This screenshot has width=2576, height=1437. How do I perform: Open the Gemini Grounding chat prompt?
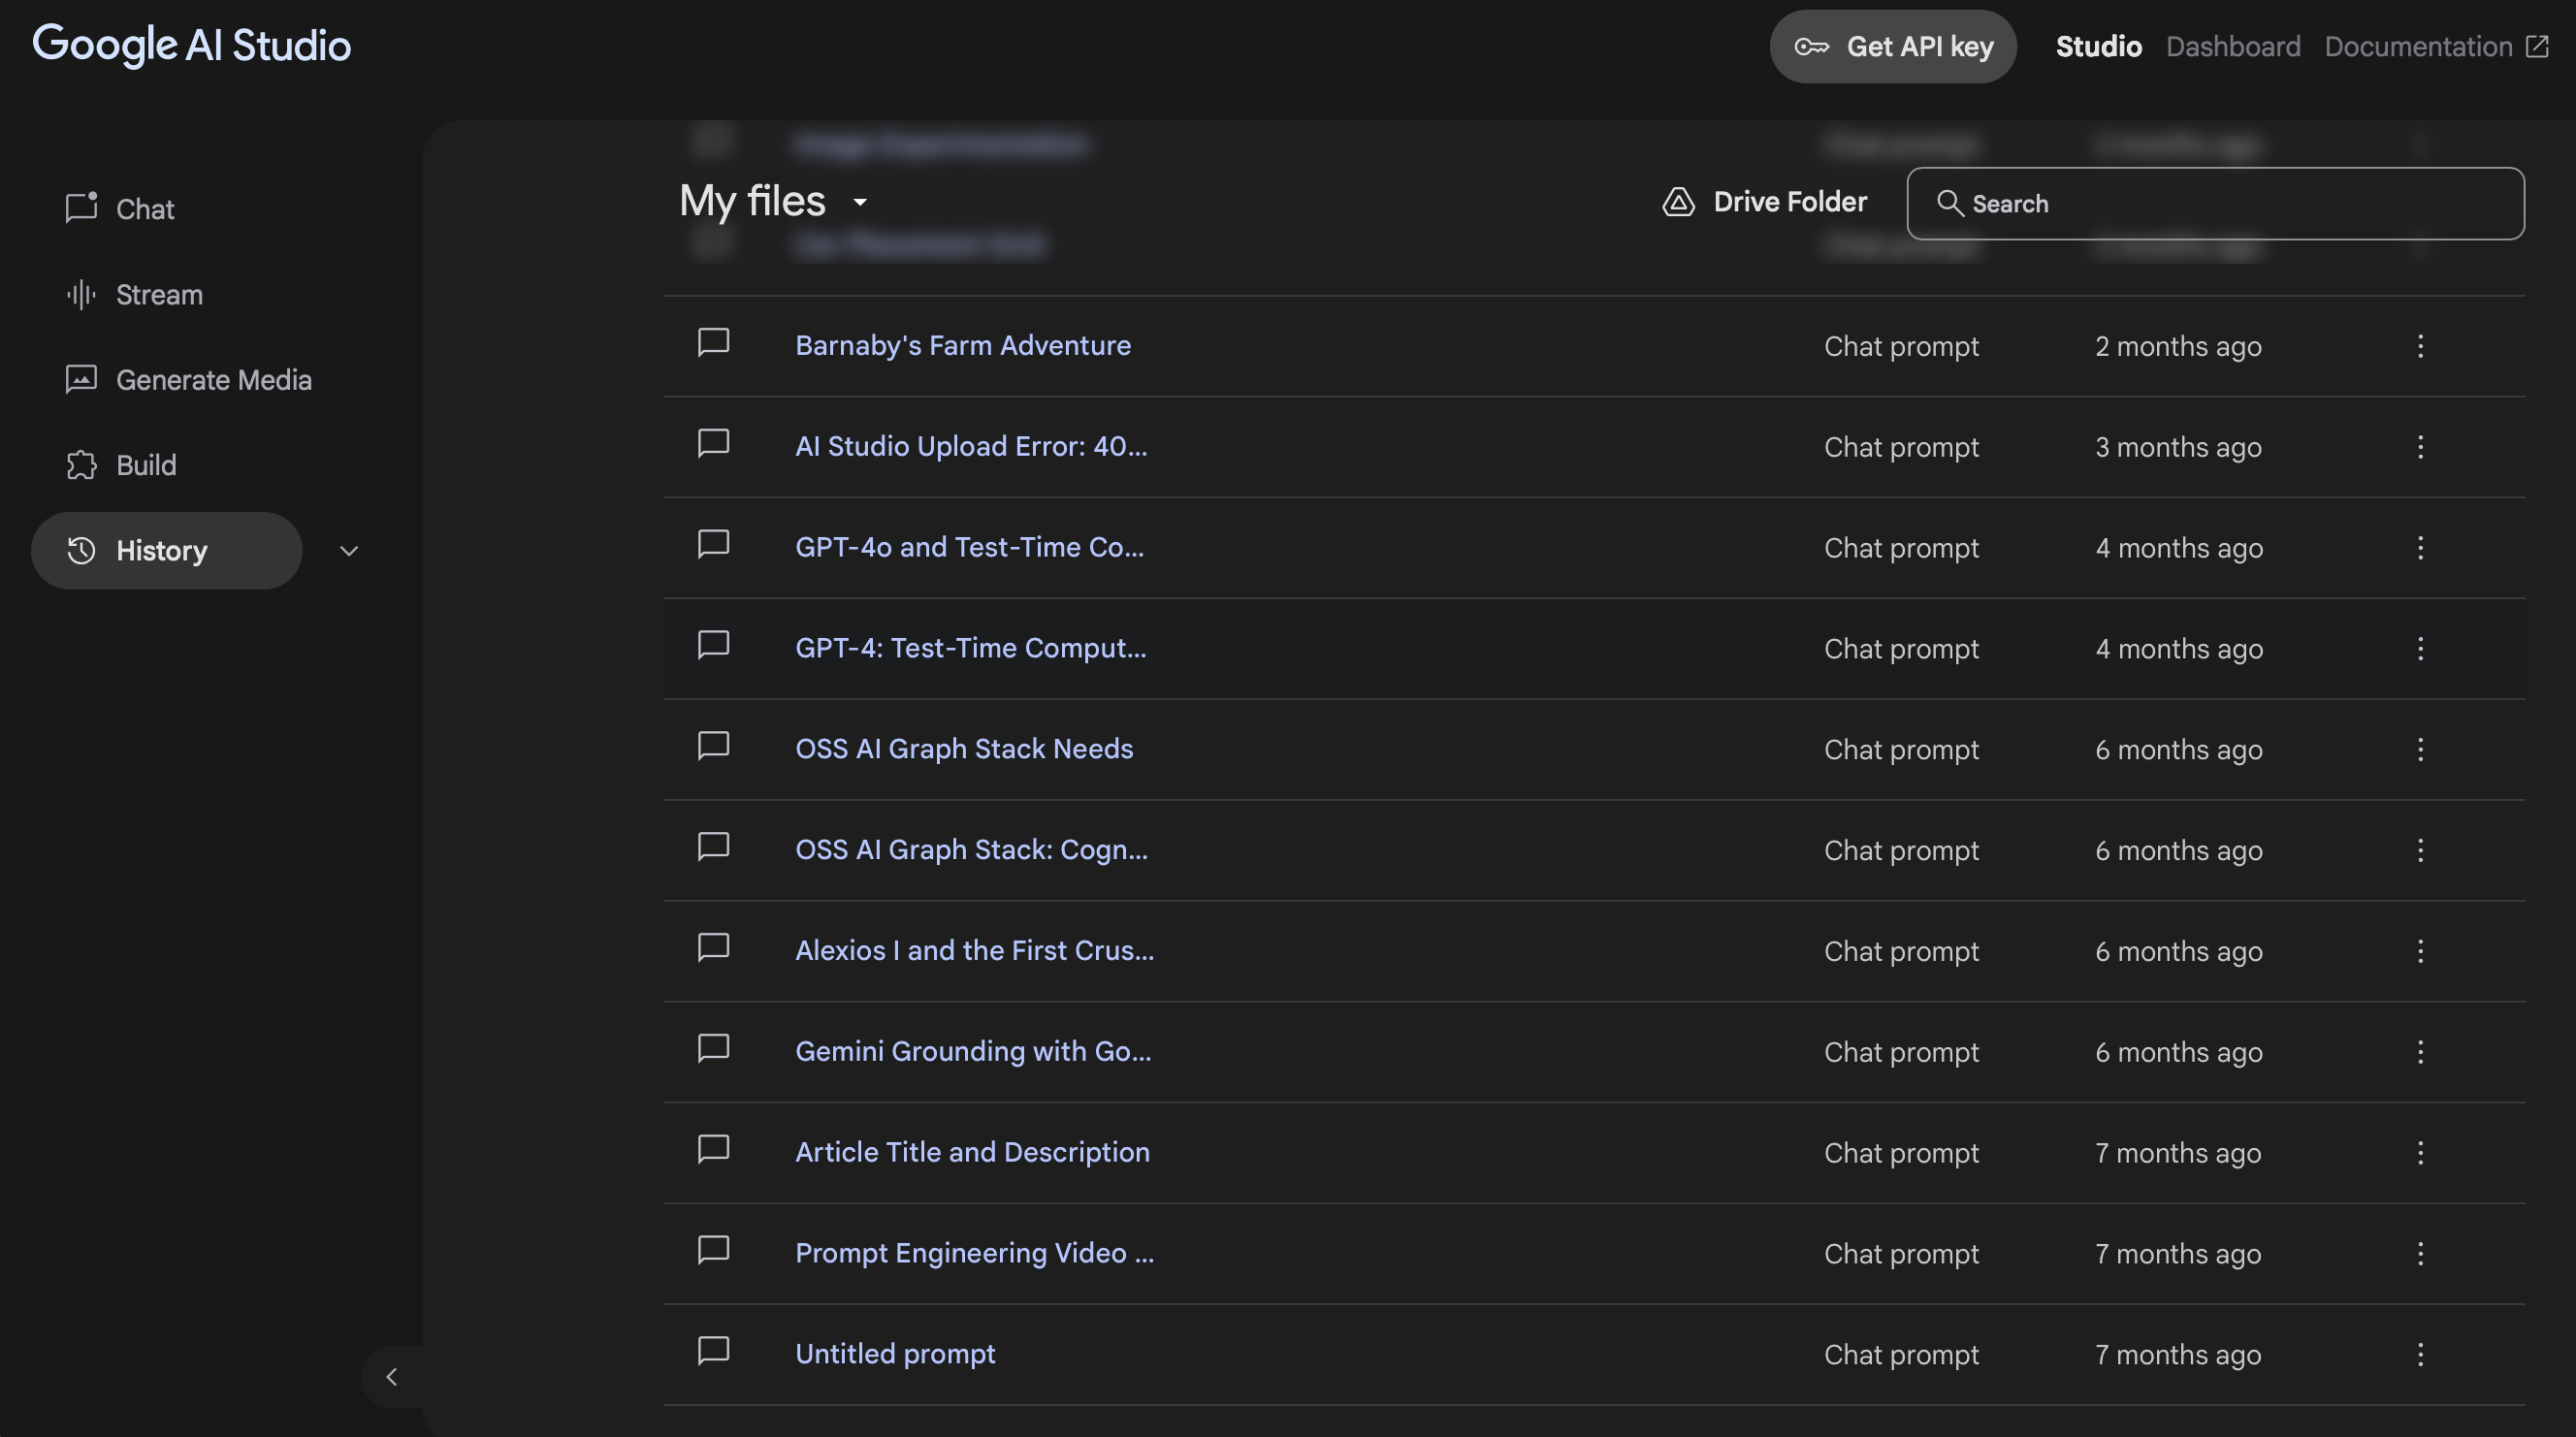[x=972, y=1051]
